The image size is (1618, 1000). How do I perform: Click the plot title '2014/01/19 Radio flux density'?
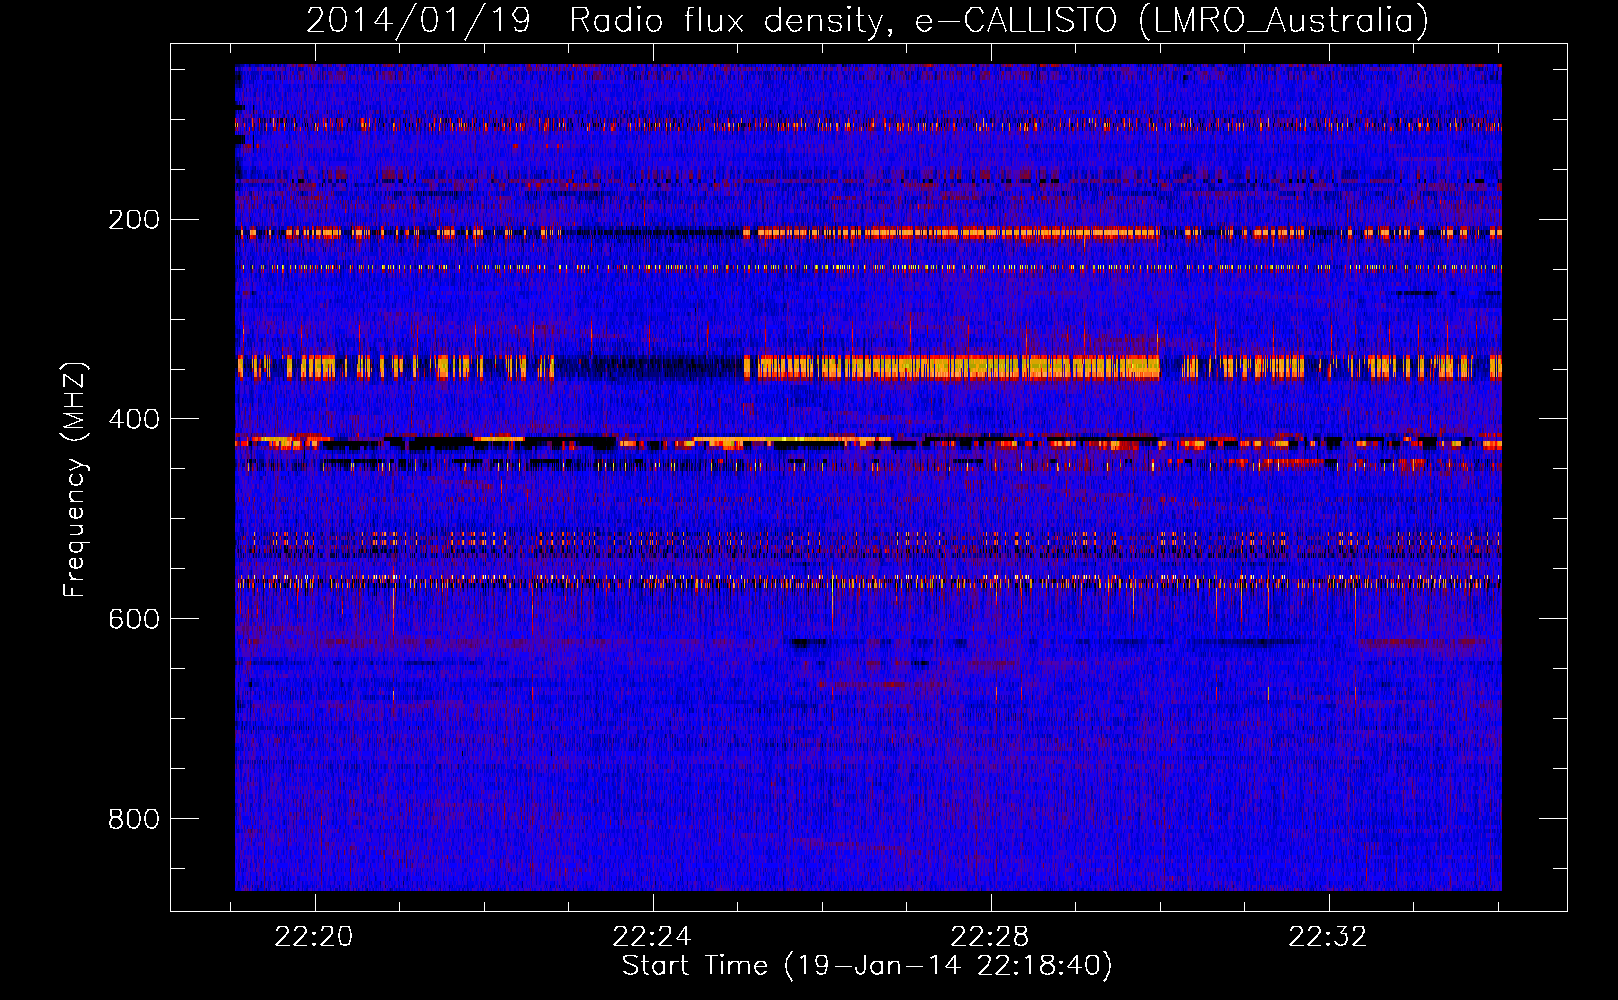[x=867, y=21]
